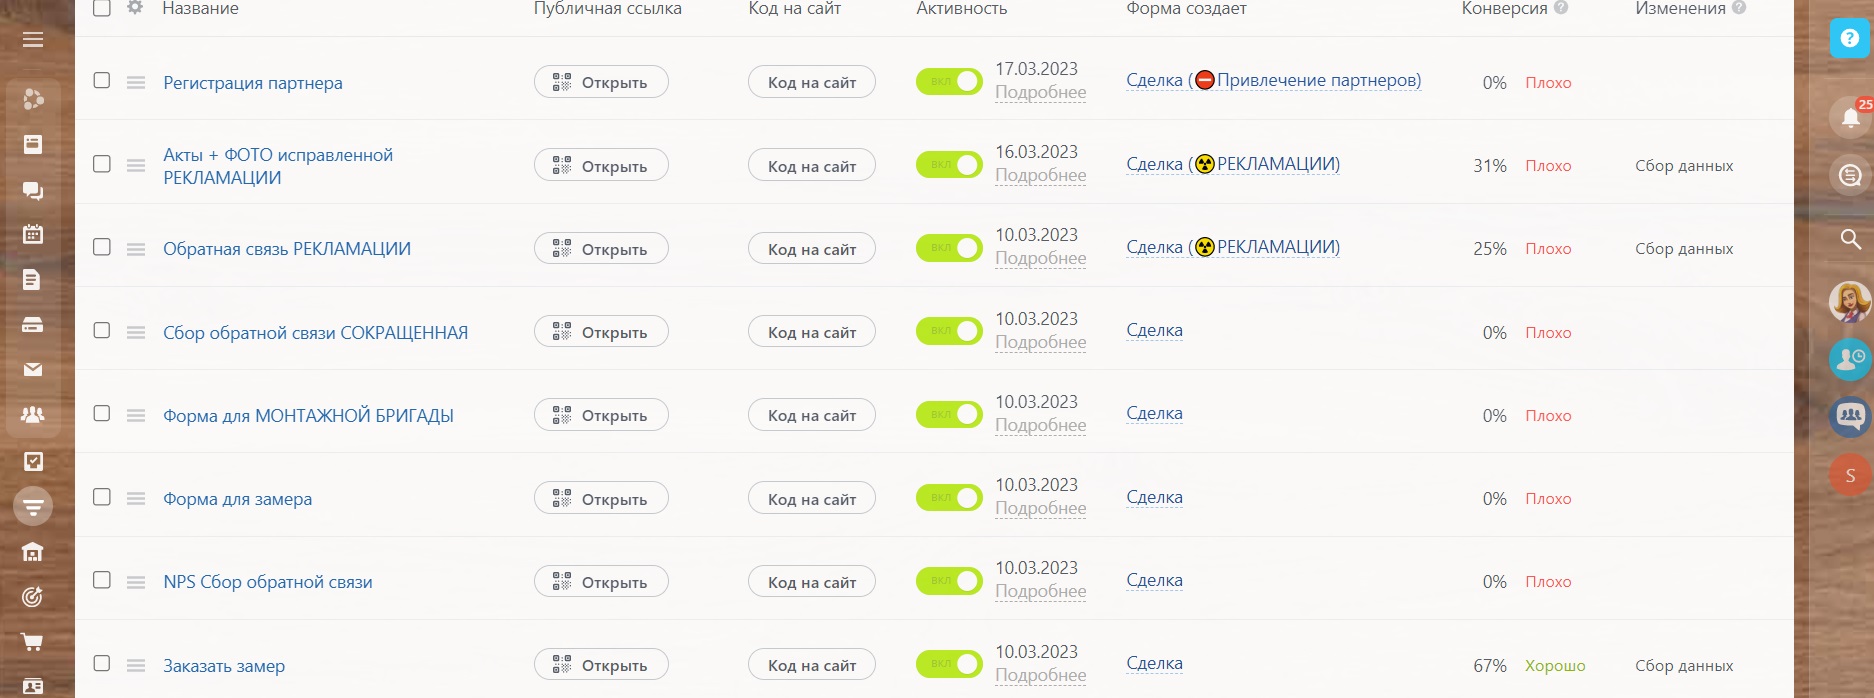
Task: Open the store building icon in left sidebar
Action: [x=33, y=552]
